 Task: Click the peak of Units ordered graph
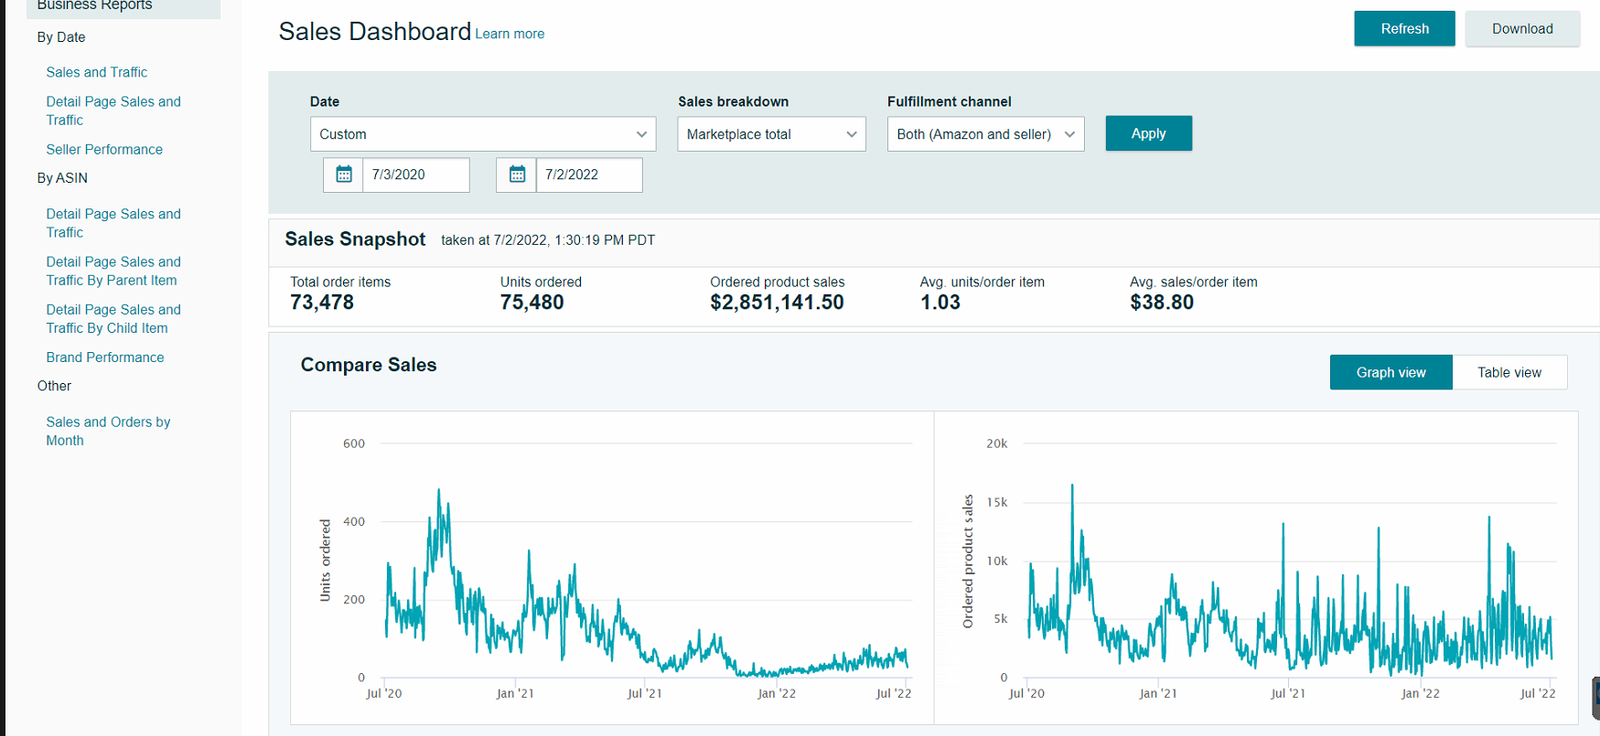(438, 491)
